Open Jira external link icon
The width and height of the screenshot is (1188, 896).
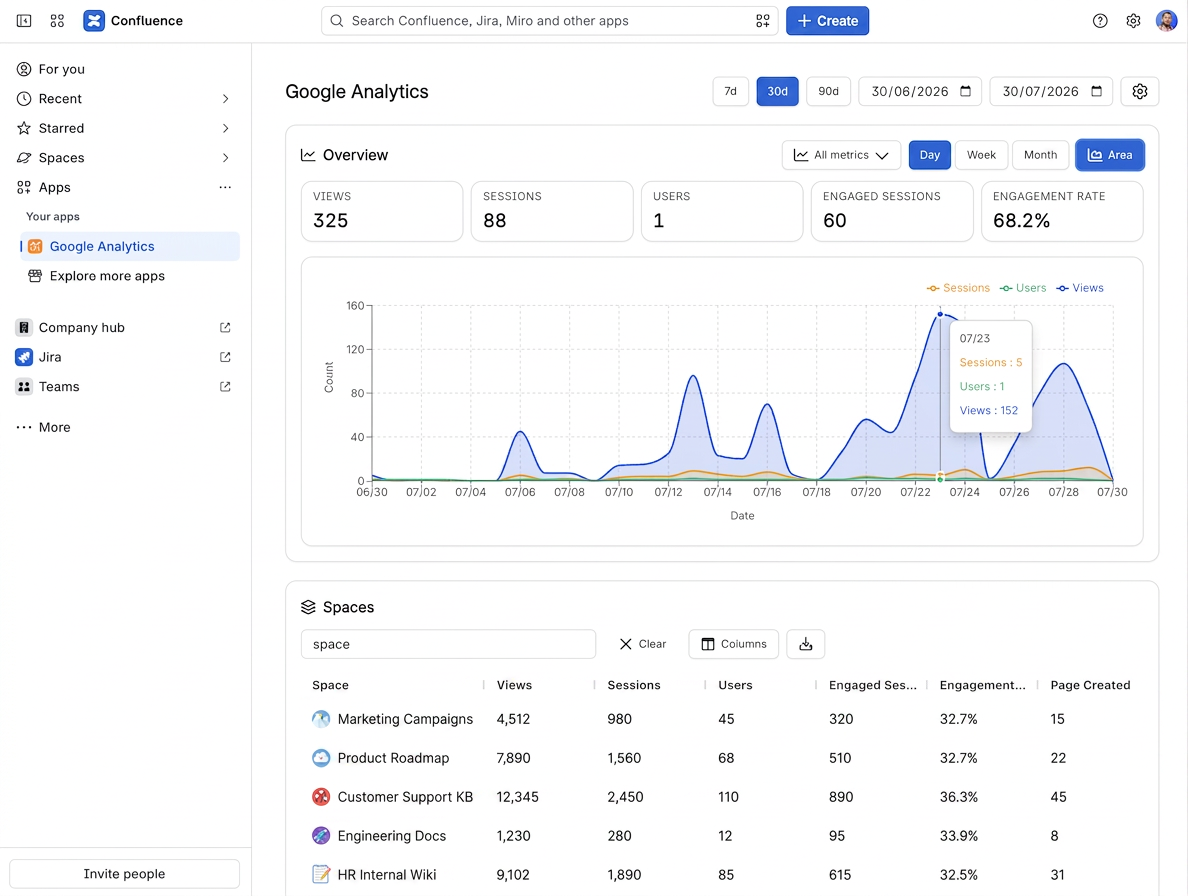tap(225, 357)
